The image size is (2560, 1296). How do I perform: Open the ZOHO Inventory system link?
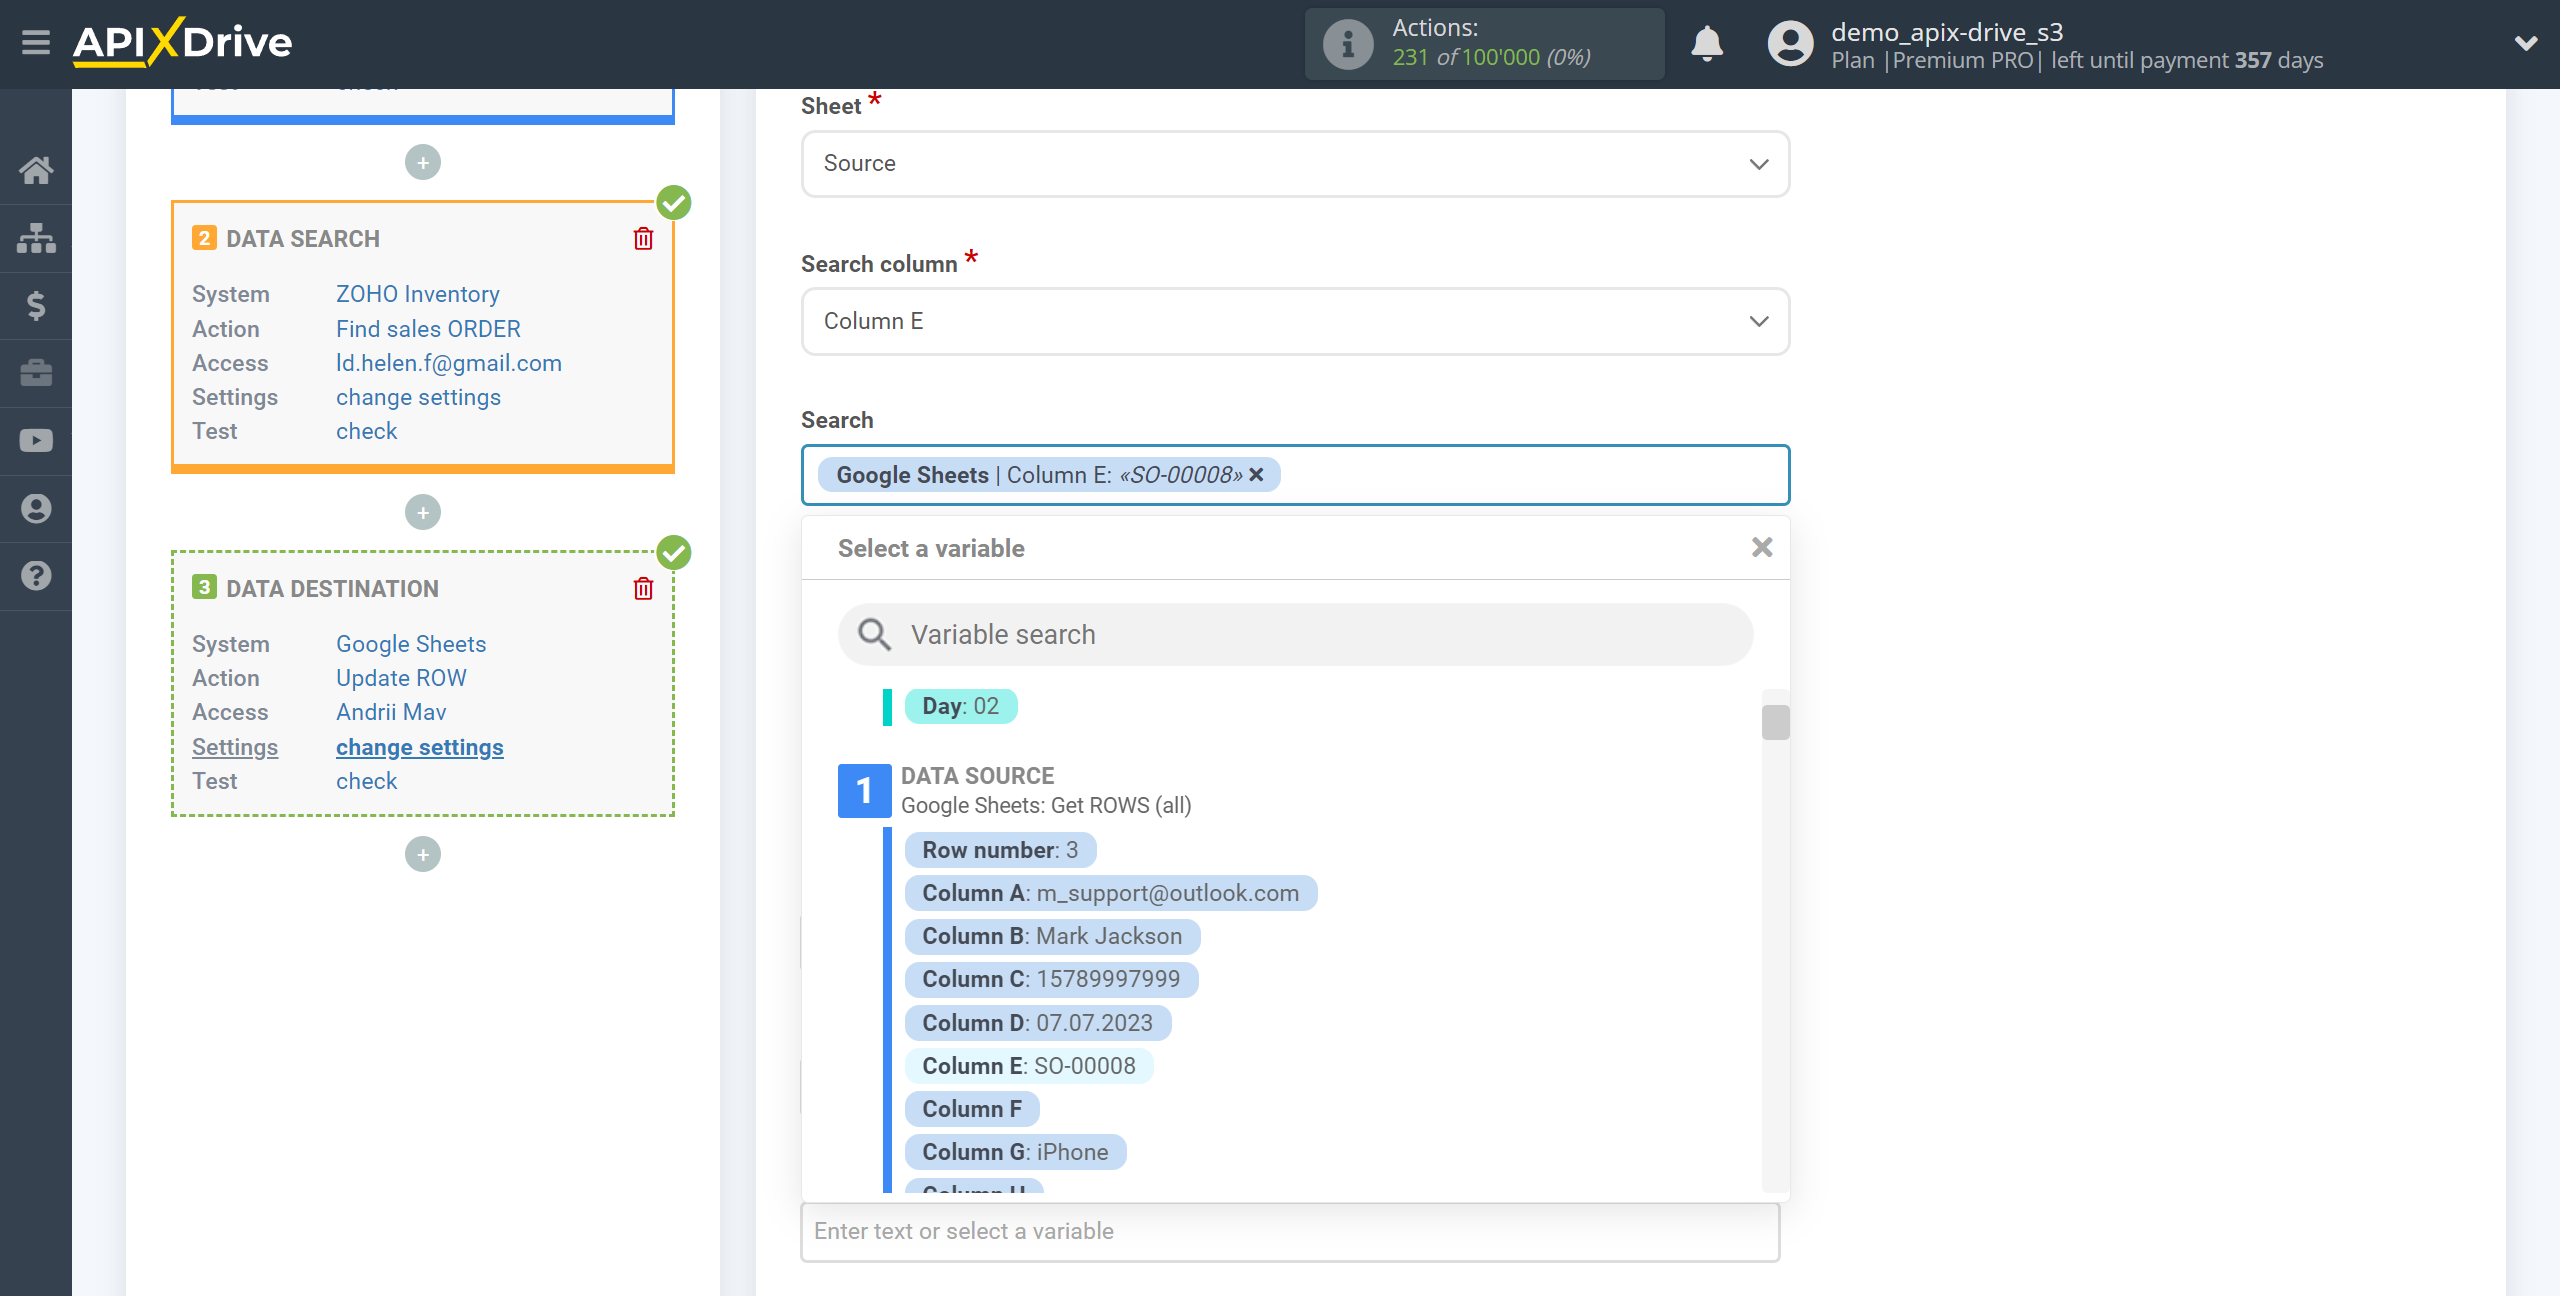(x=417, y=294)
